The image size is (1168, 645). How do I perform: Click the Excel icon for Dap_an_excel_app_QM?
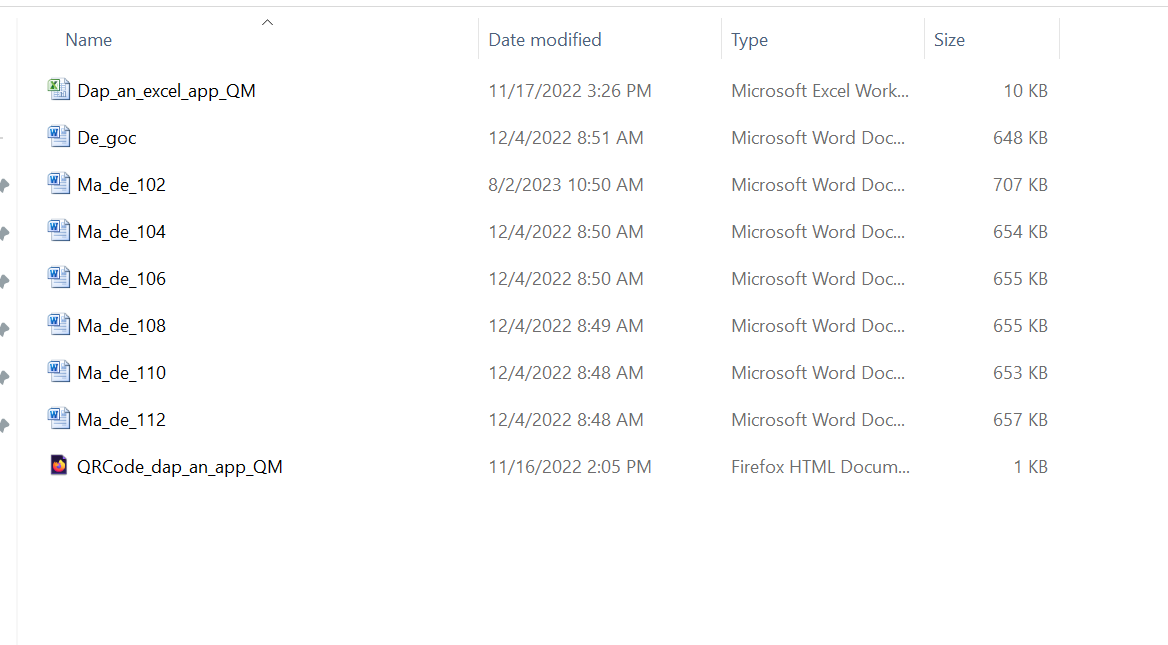(x=59, y=90)
